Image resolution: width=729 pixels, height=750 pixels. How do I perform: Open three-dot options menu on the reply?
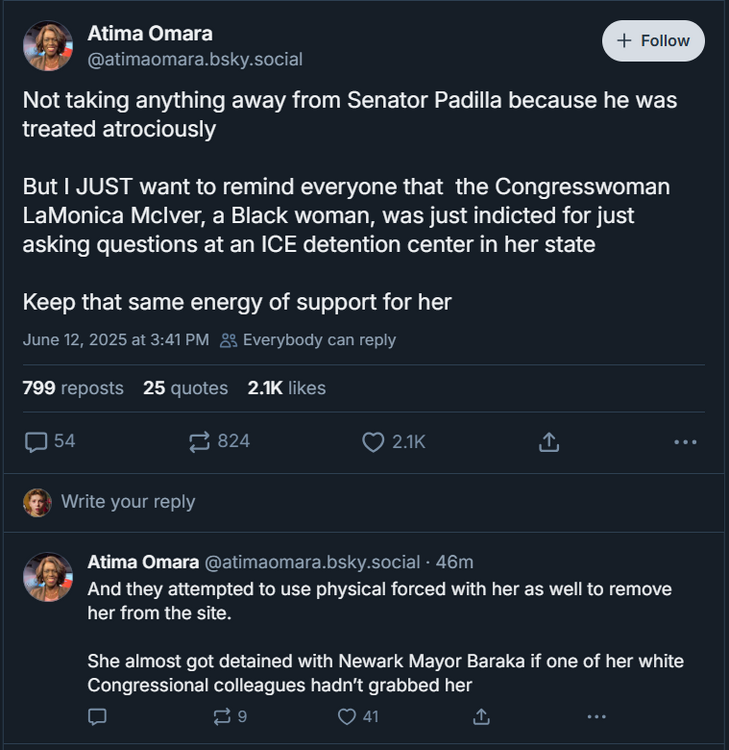(596, 716)
